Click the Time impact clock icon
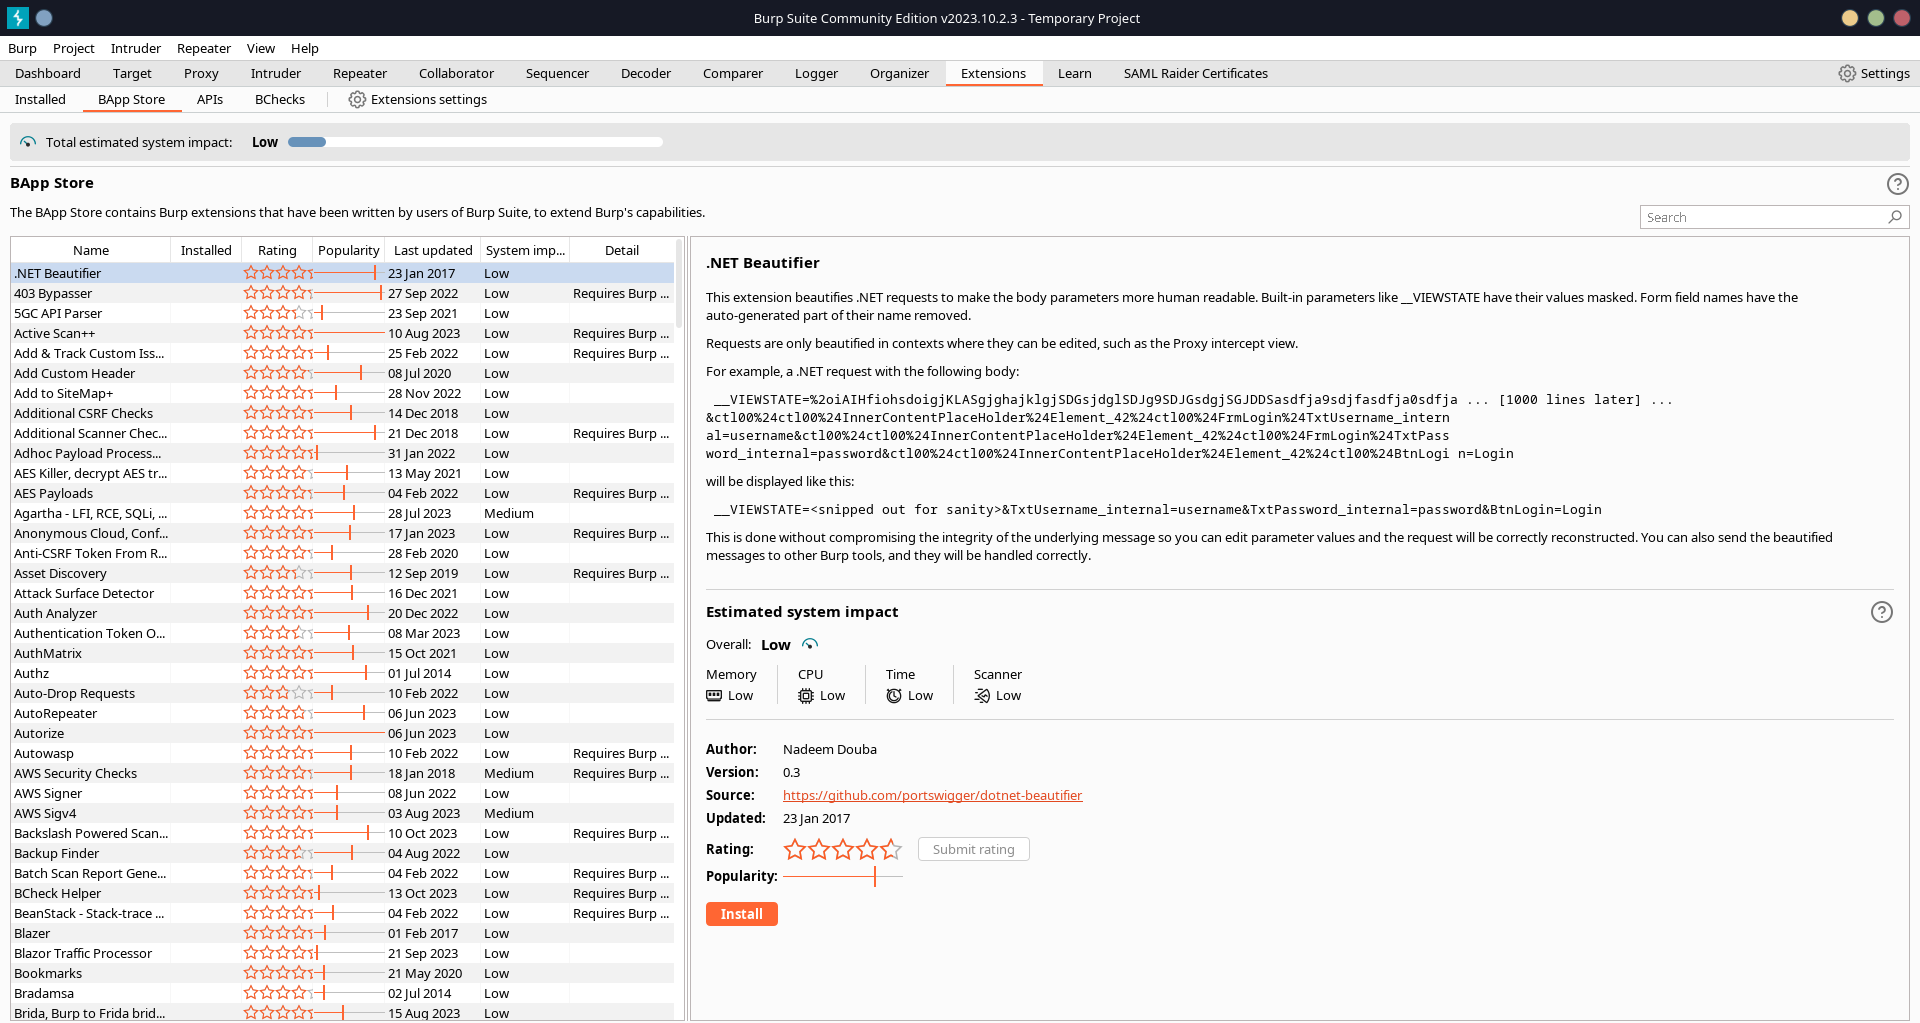The image size is (1920, 1023). 894,695
